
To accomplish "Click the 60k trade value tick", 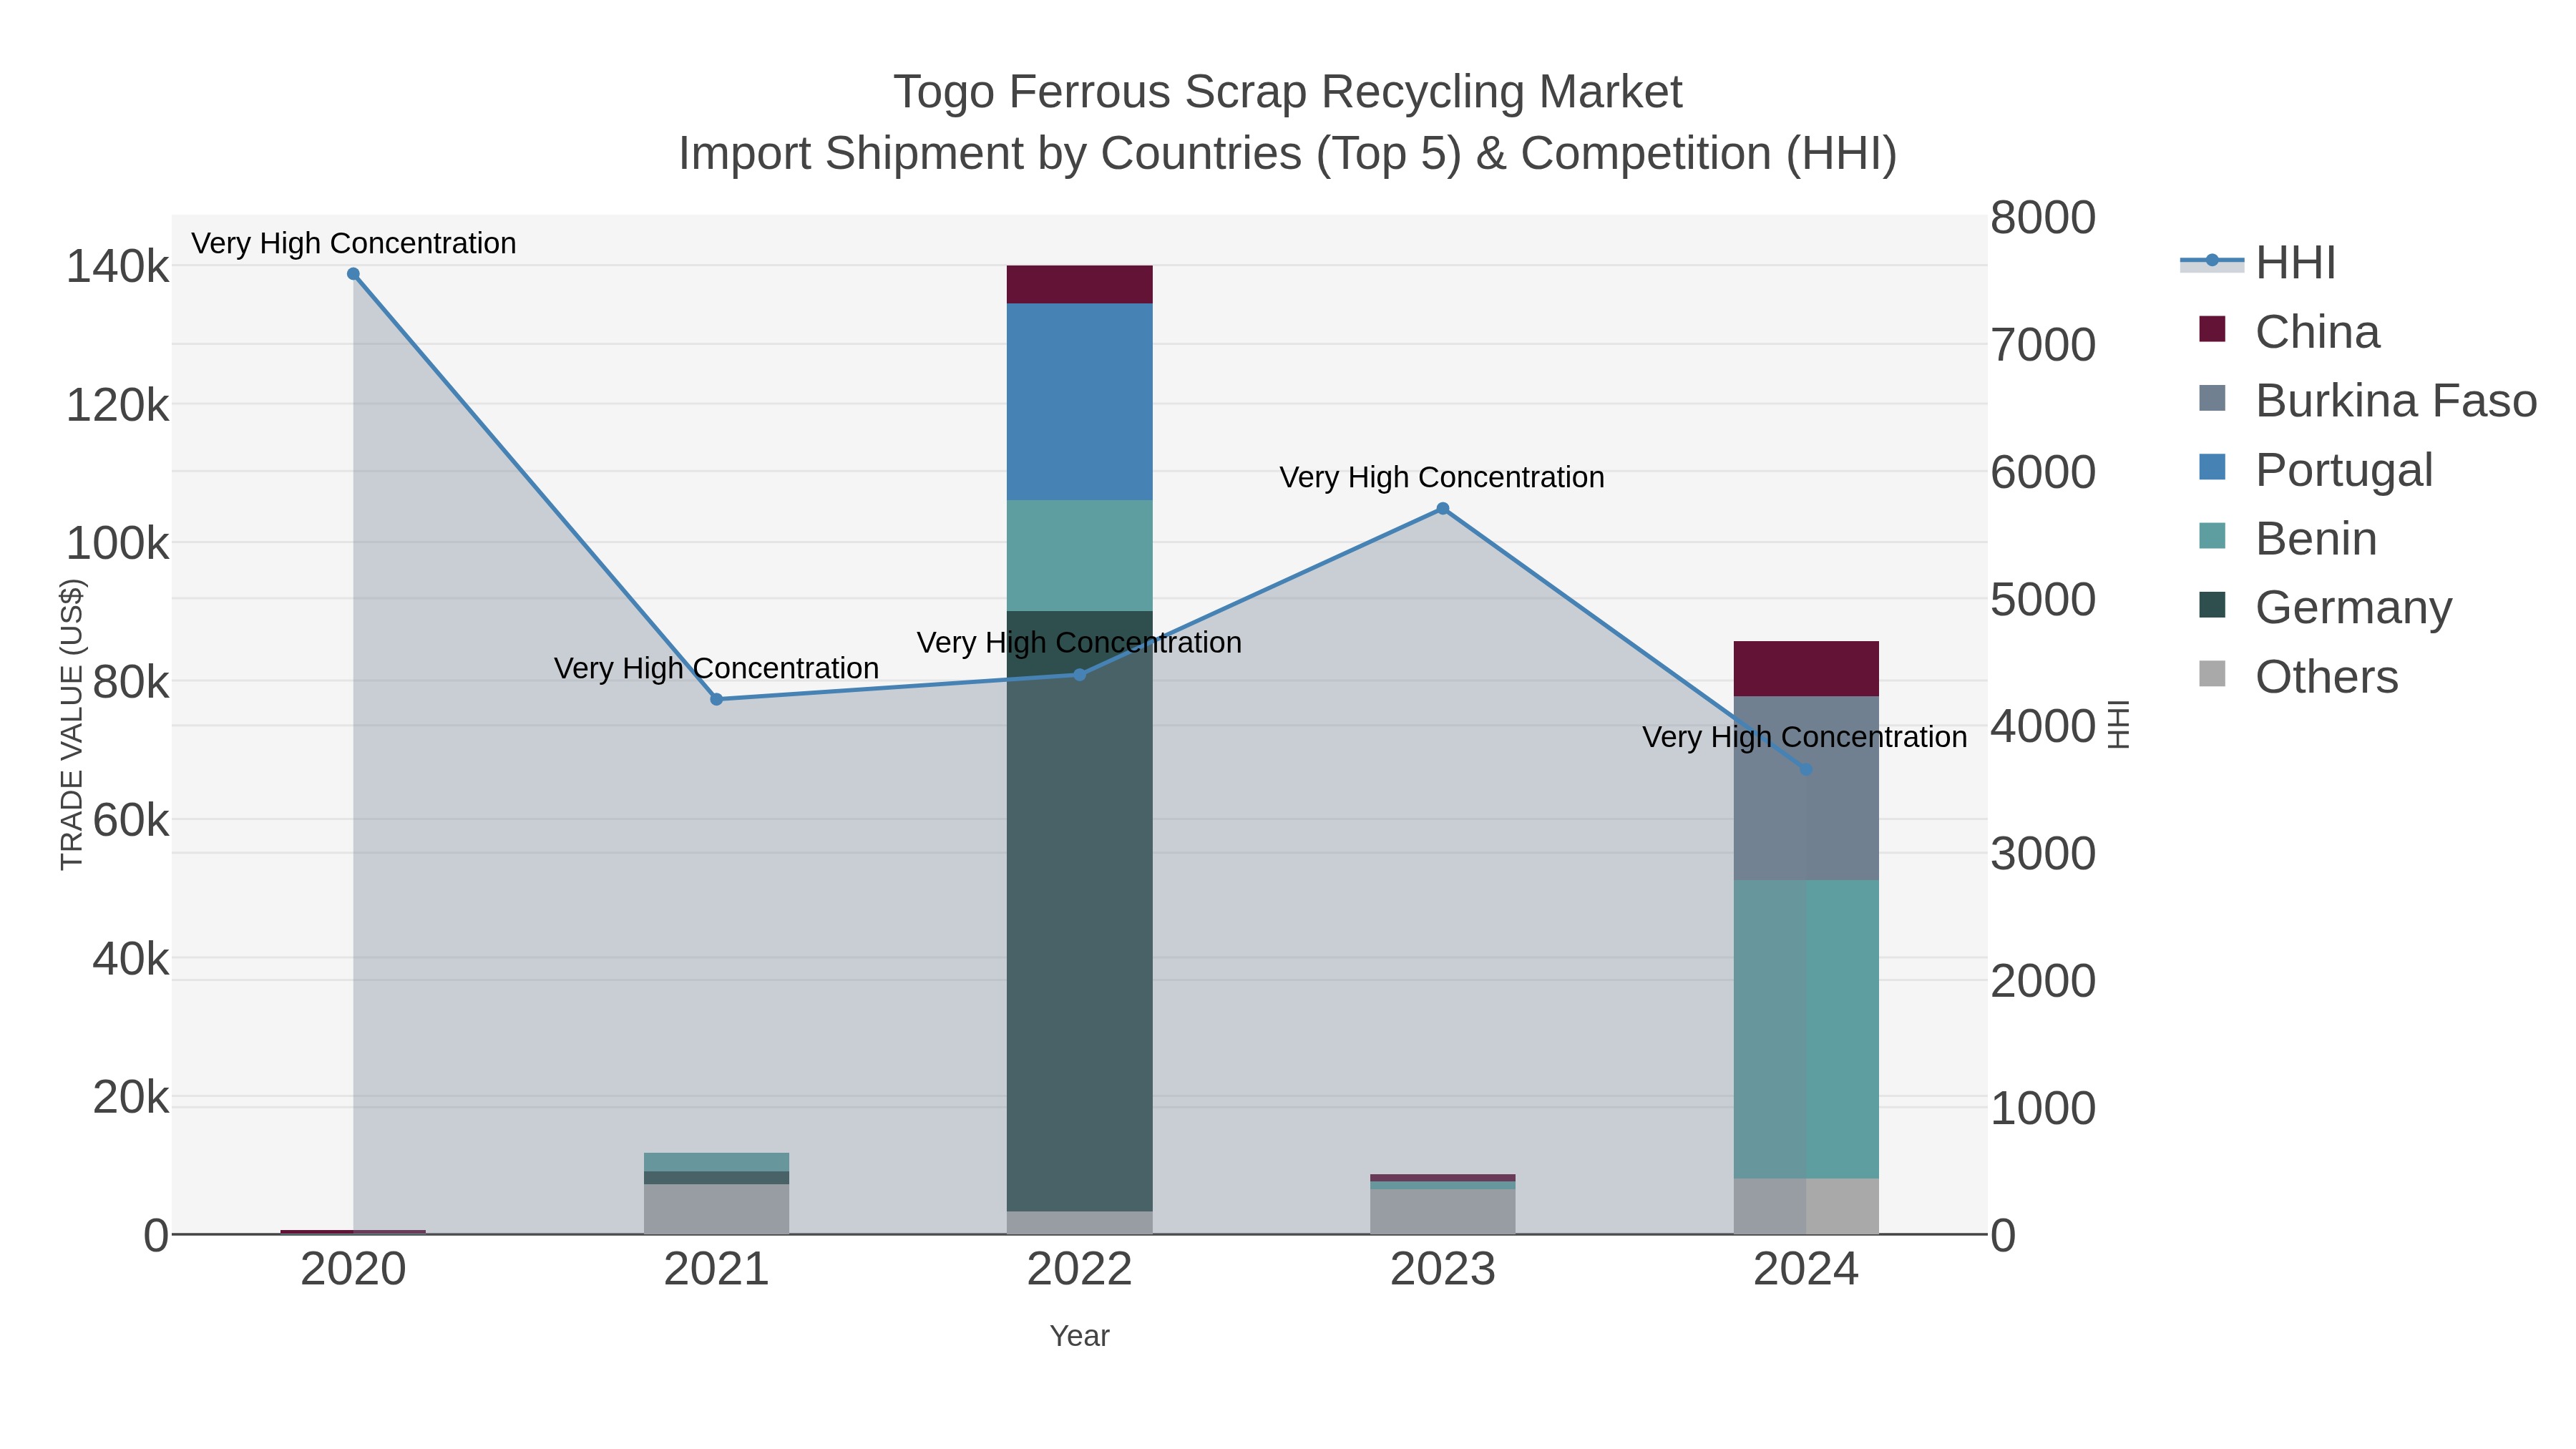I will (131, 821).
